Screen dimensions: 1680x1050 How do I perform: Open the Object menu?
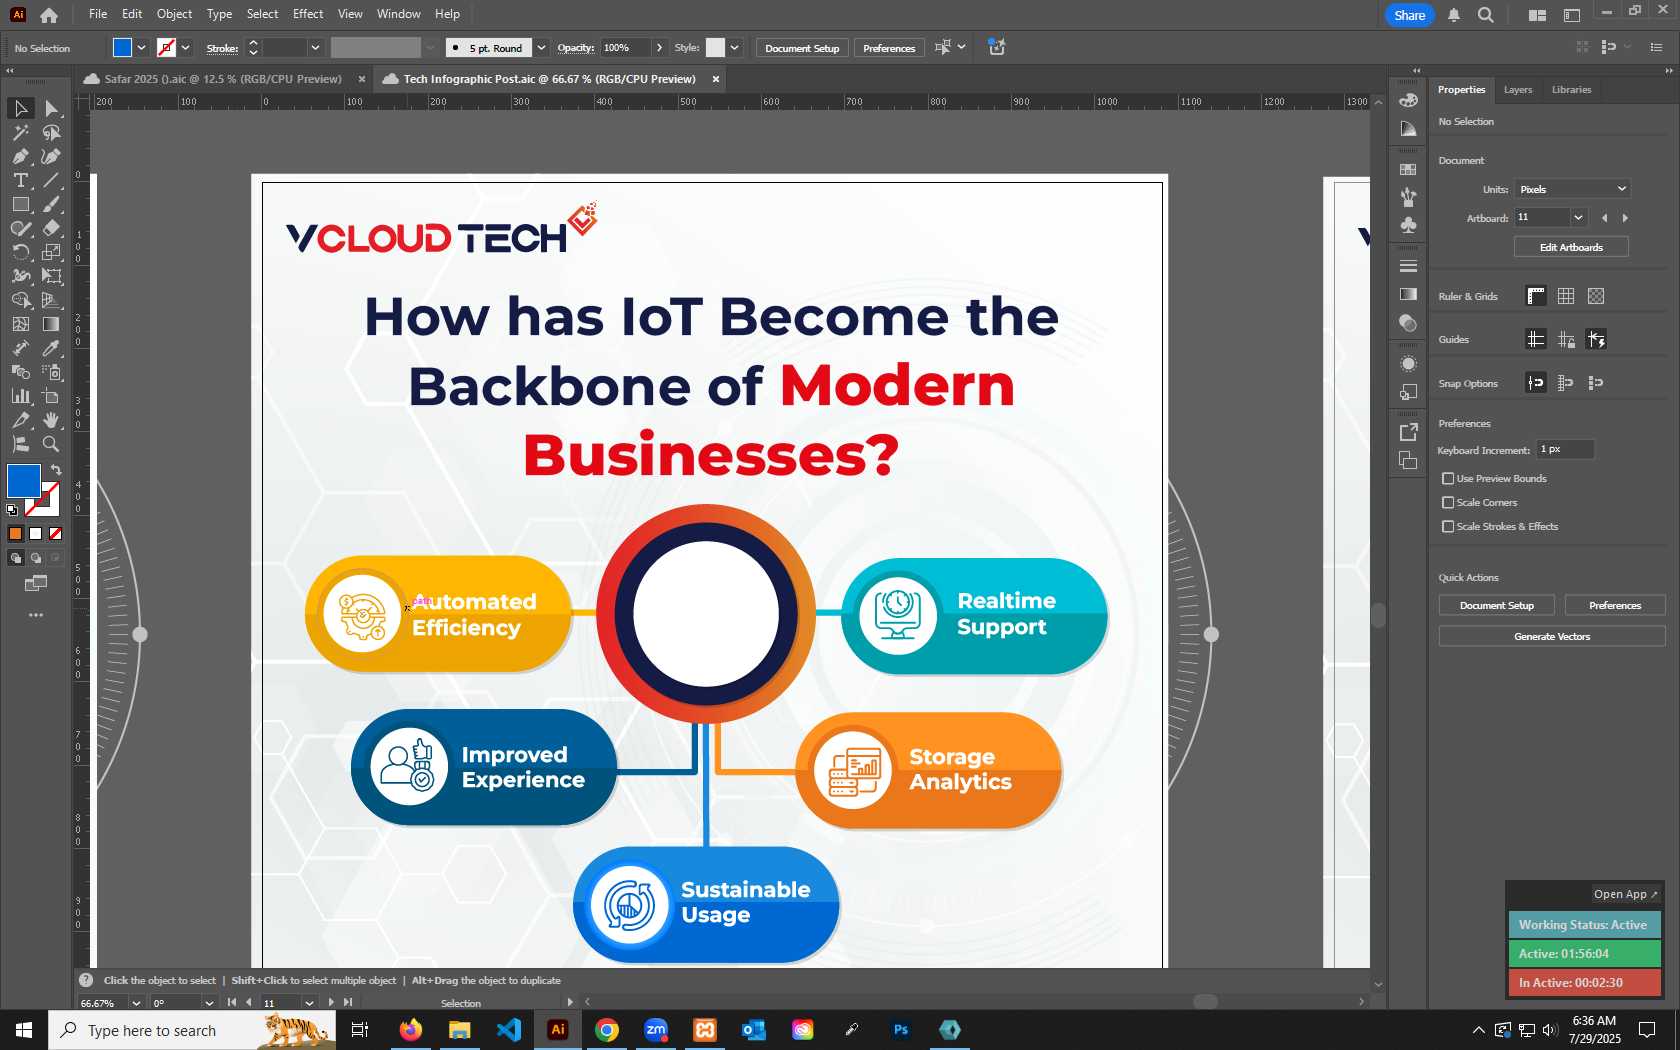[x=174, y=14]
